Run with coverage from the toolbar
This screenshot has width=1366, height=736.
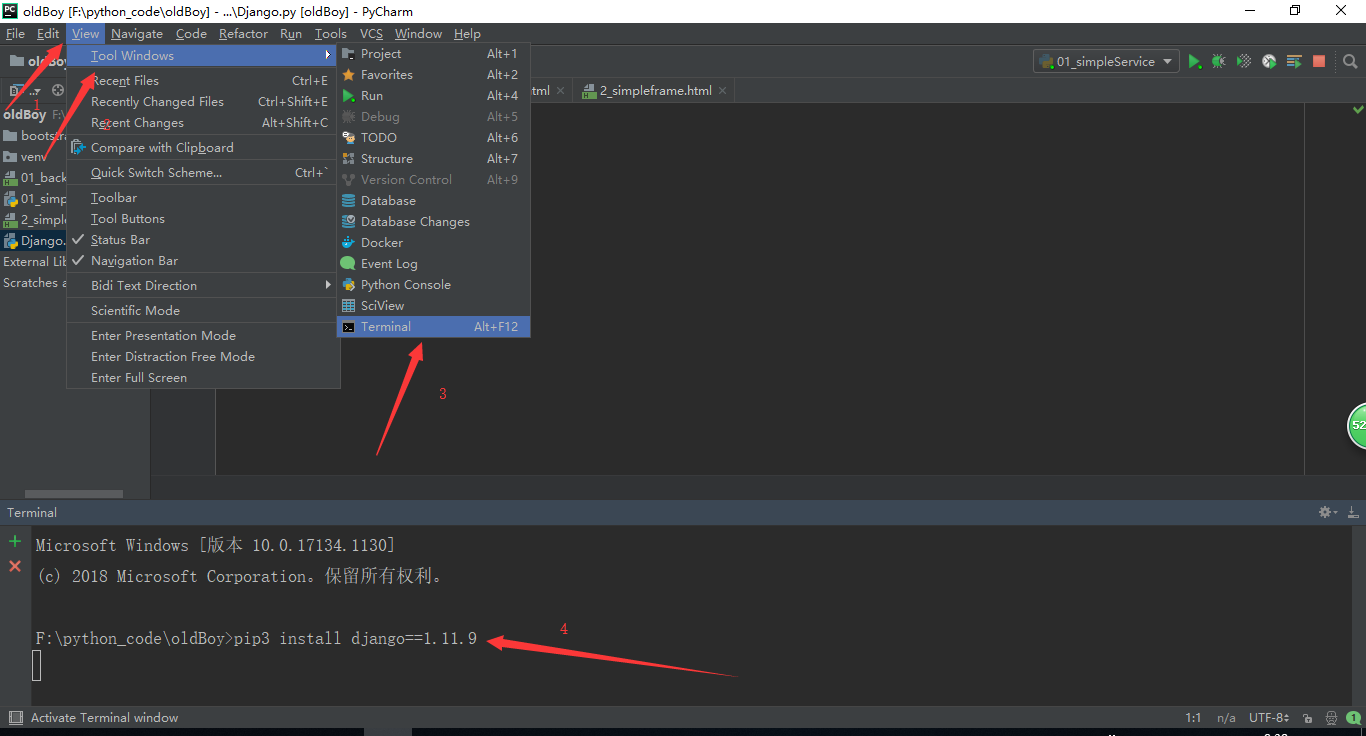[1244, 62]
